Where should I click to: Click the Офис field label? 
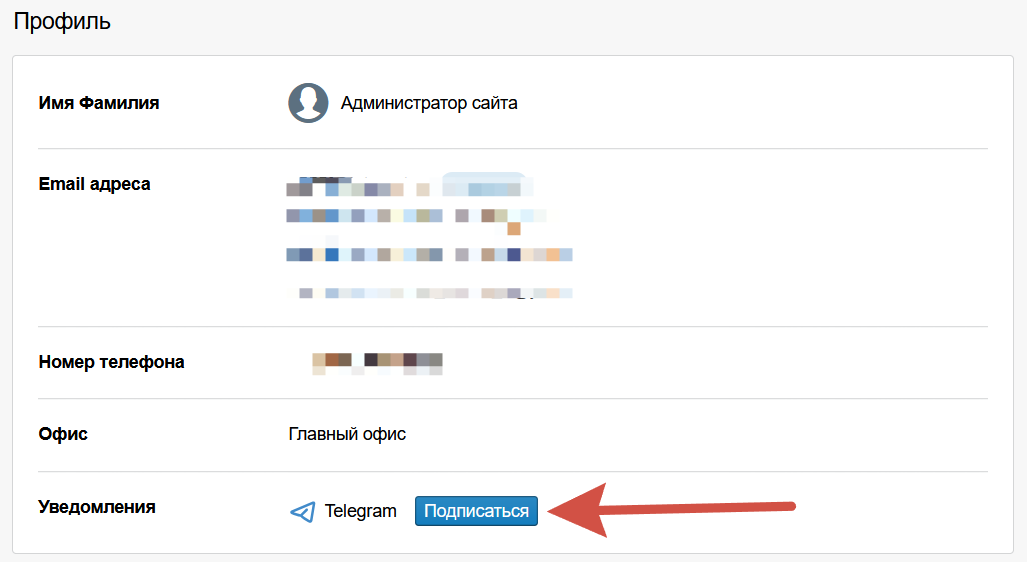(x=63, y=434)
